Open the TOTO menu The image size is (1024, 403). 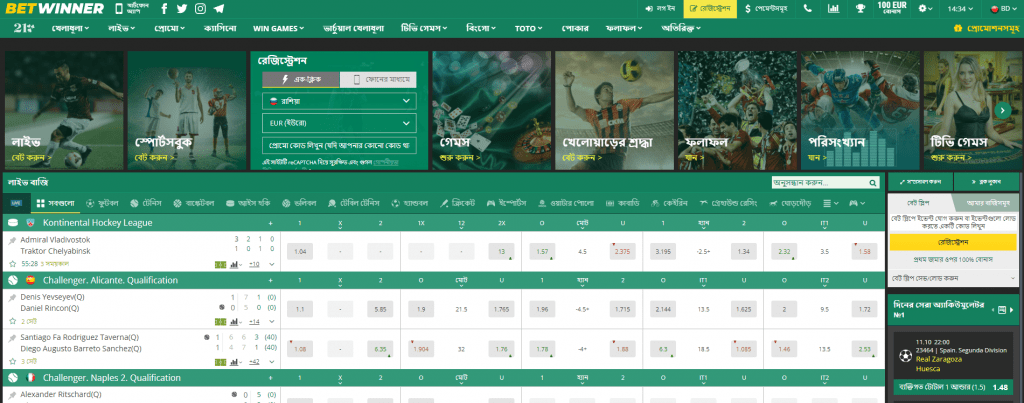529,28
